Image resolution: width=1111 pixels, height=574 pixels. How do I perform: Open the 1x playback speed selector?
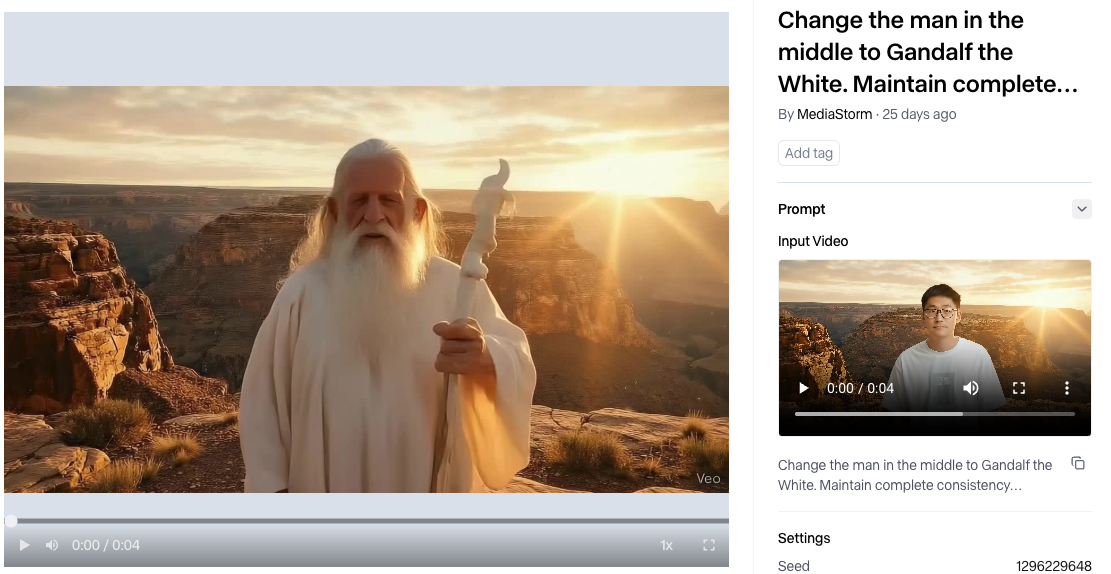point(666,545)
